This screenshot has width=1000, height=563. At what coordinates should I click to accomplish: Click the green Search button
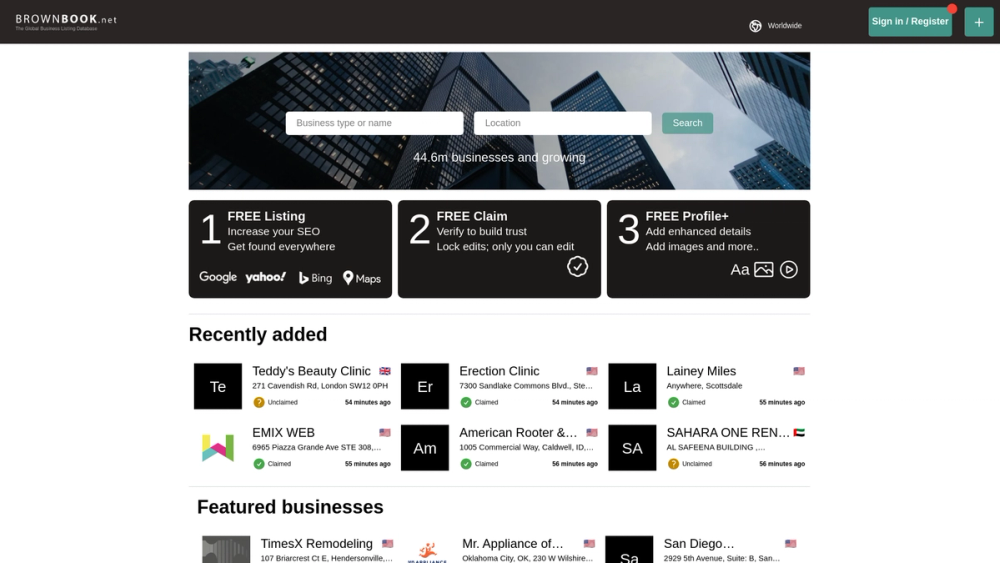(687, 123)
